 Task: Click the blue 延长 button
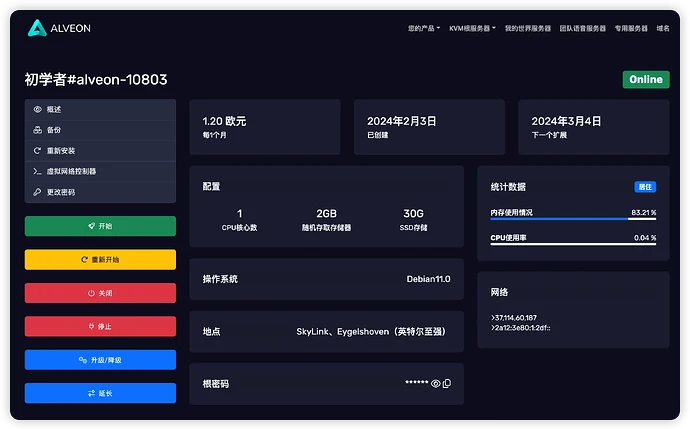pyautogui.click(x=100, y=393)
